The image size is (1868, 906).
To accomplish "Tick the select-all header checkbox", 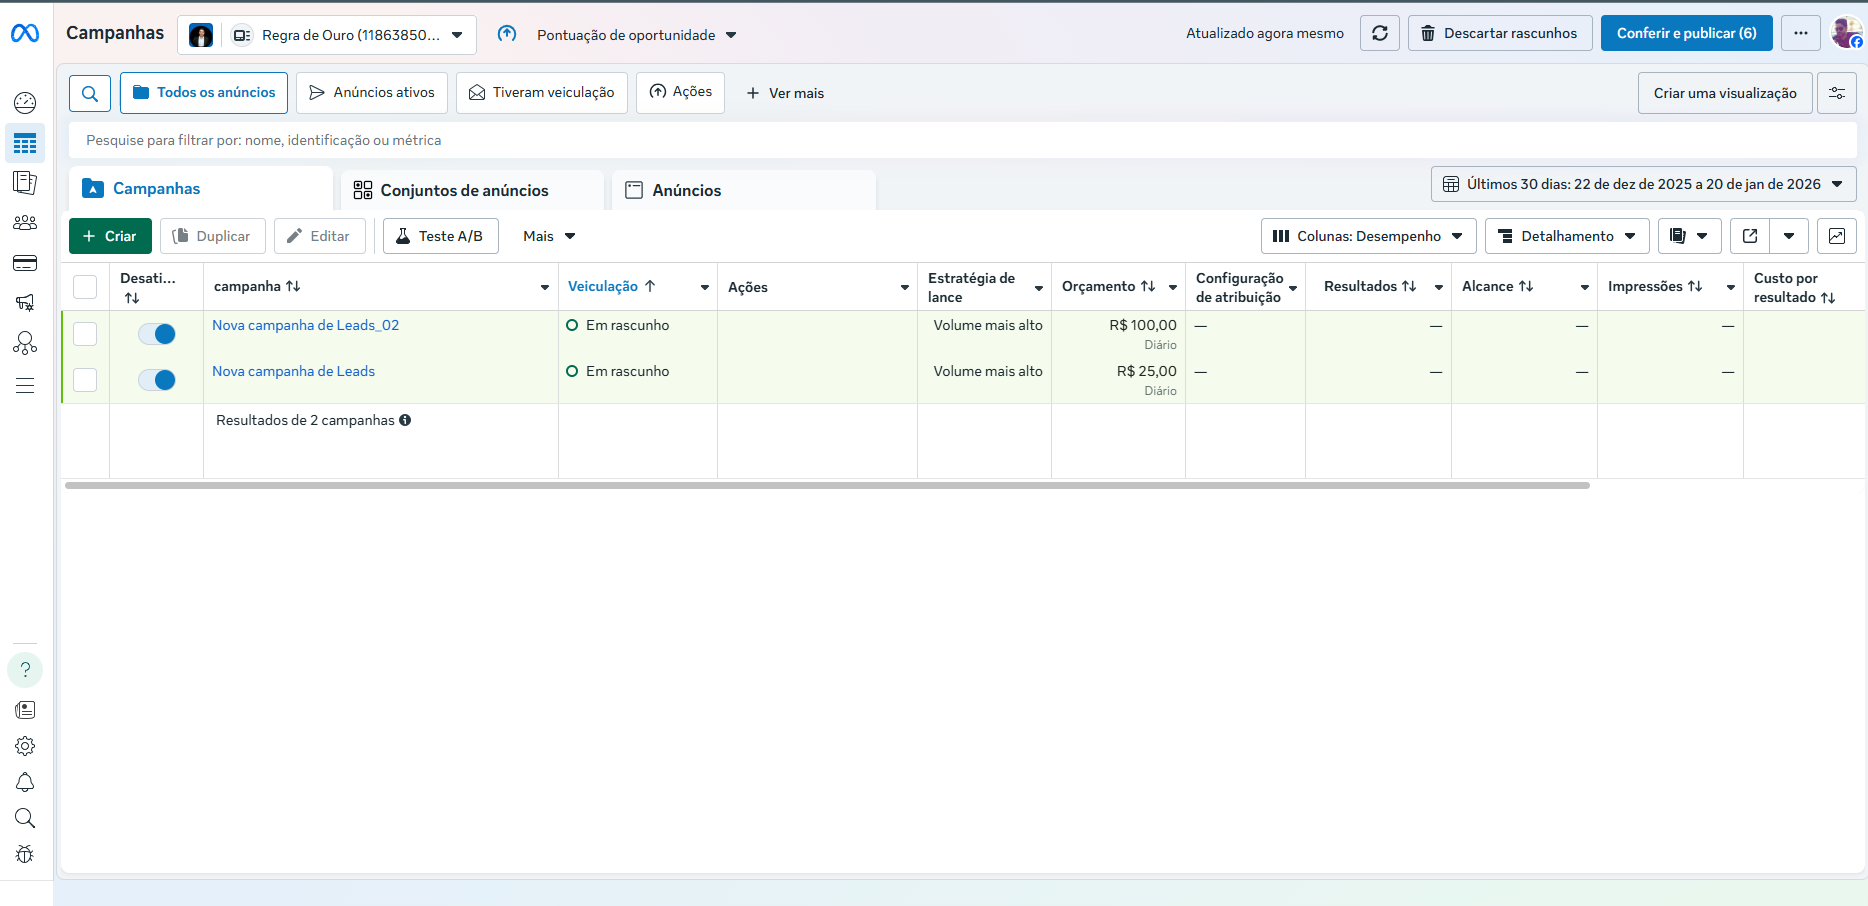I will point(85,287).
